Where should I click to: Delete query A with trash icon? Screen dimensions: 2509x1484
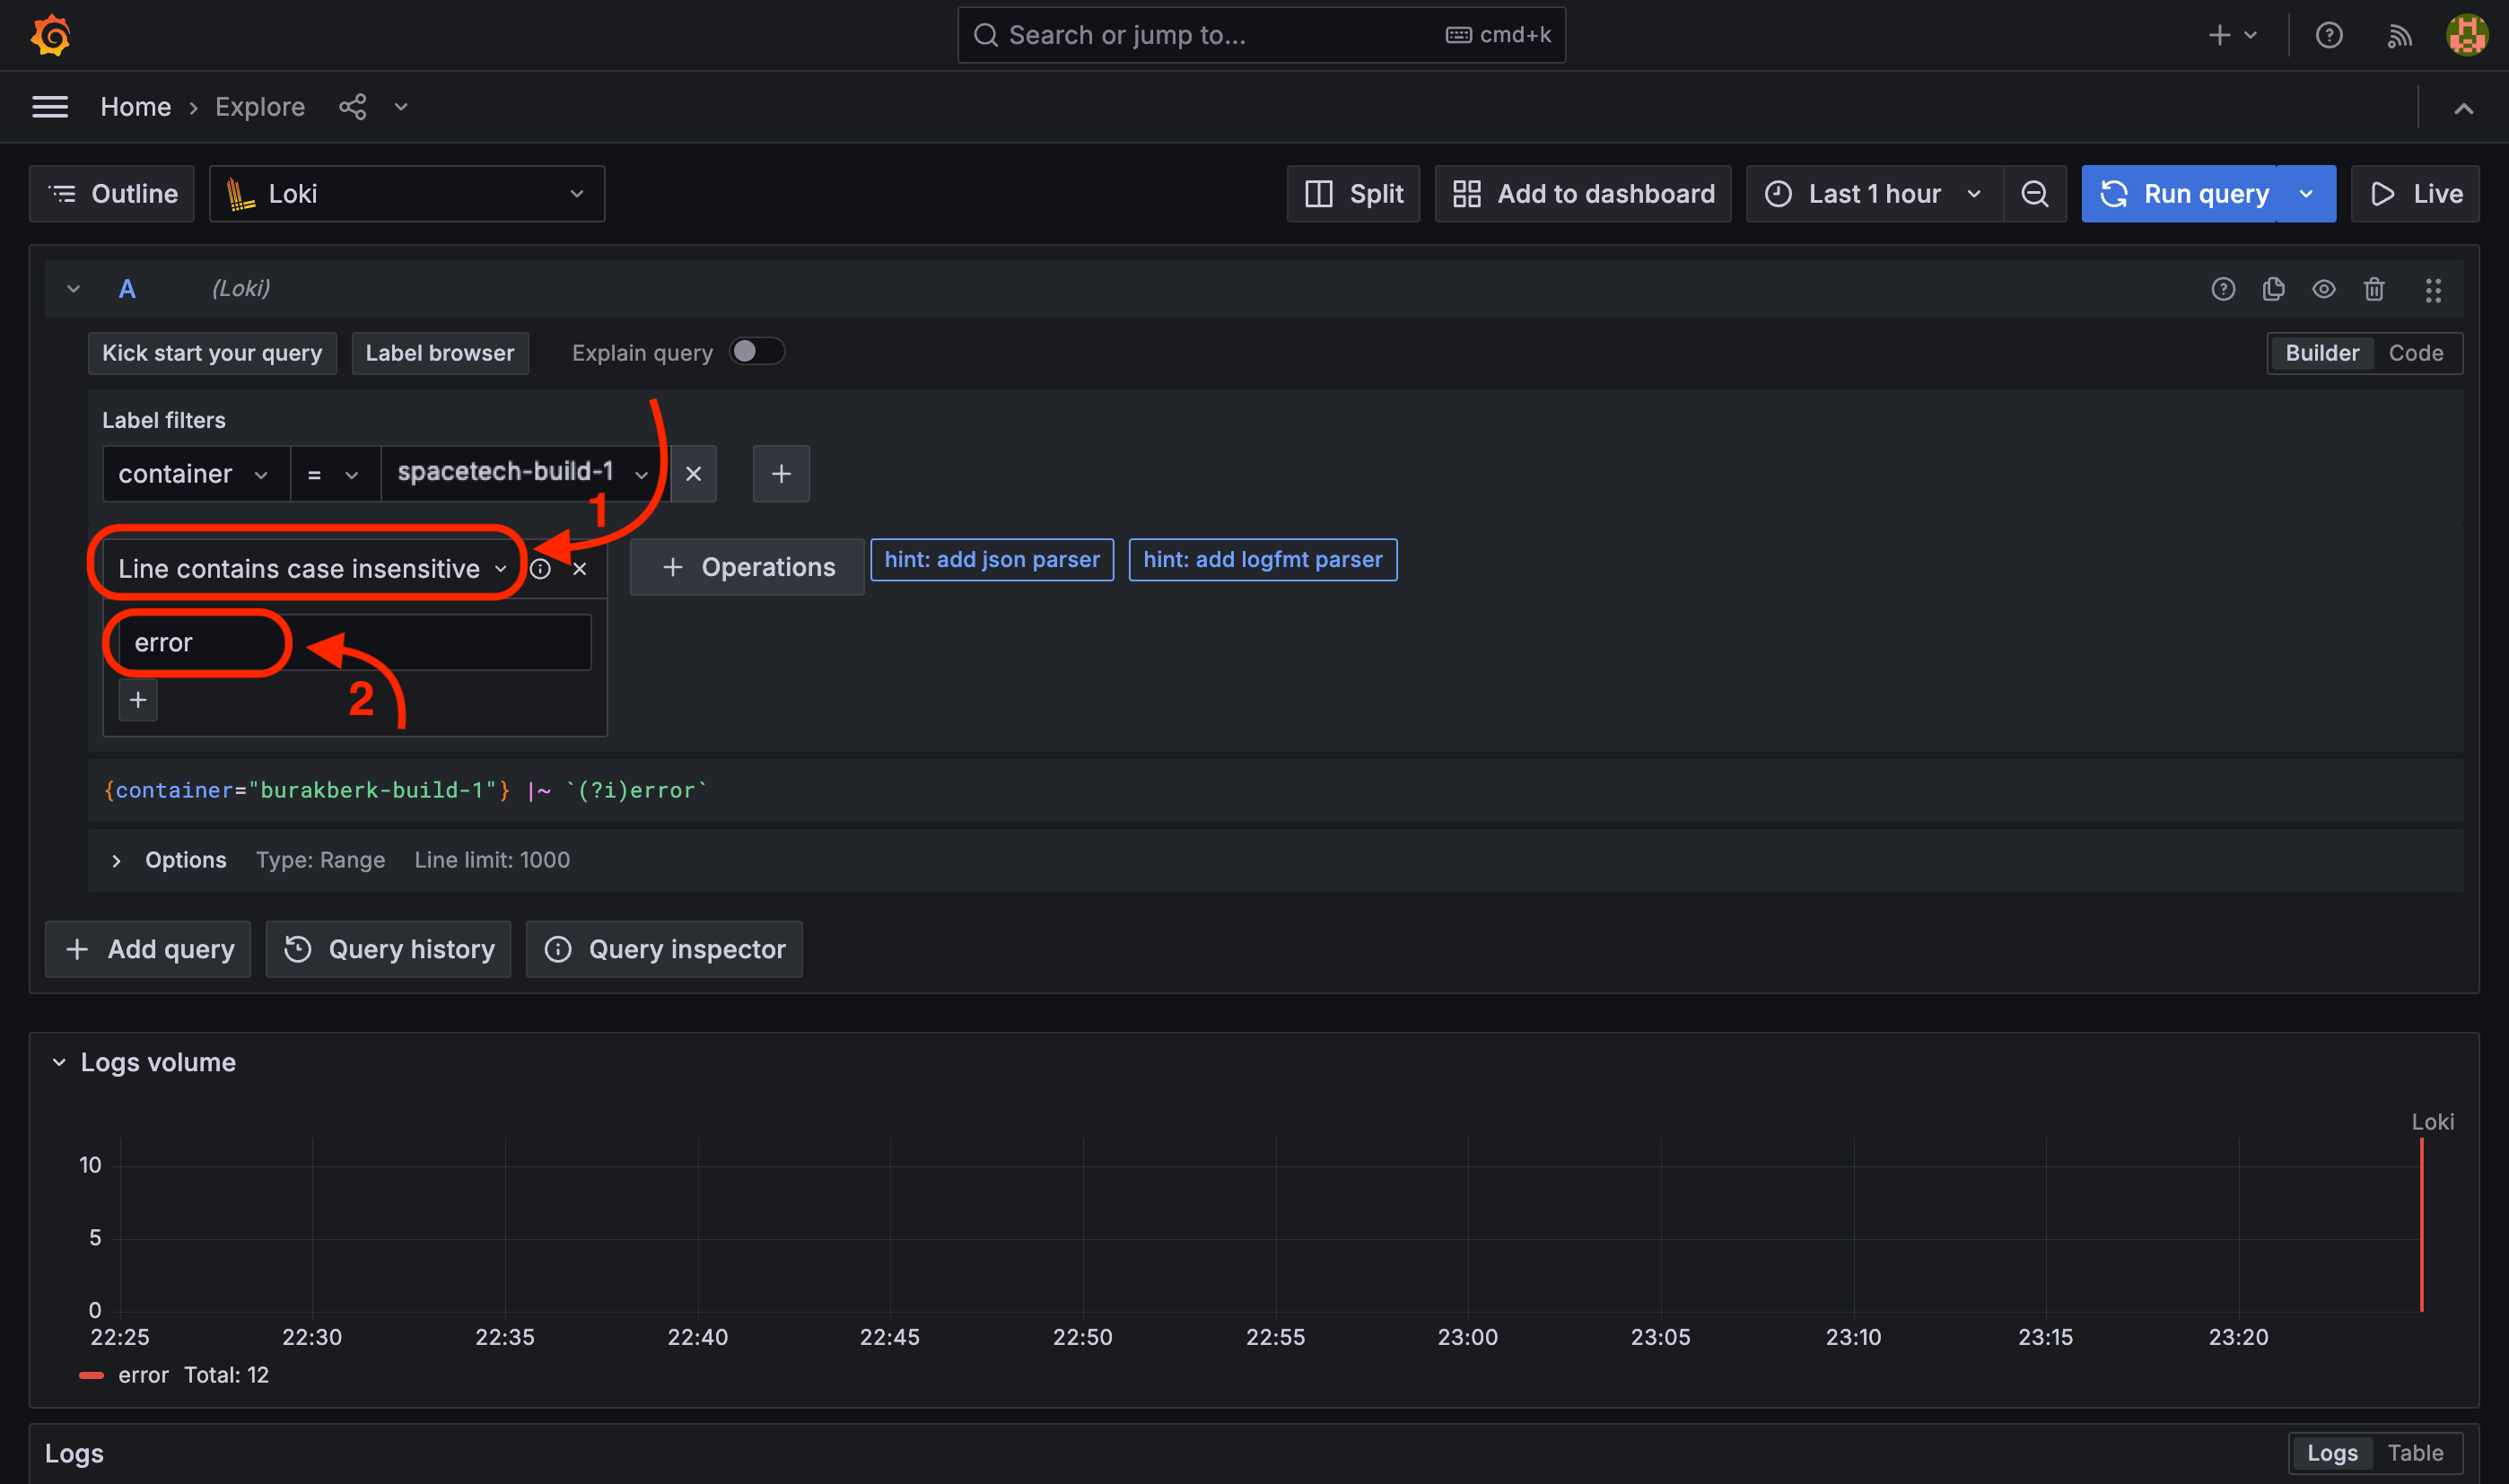[2374, 289]
